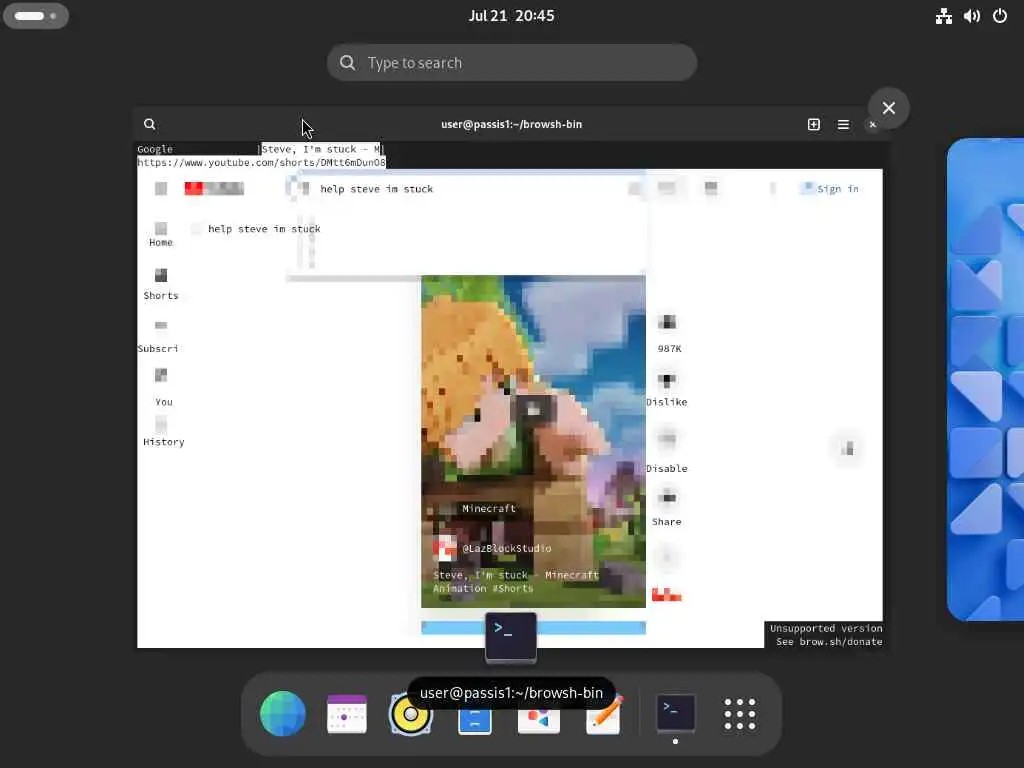Open the Calendar app in the dock
The image size is (1024, 768).
coord(347,713)
